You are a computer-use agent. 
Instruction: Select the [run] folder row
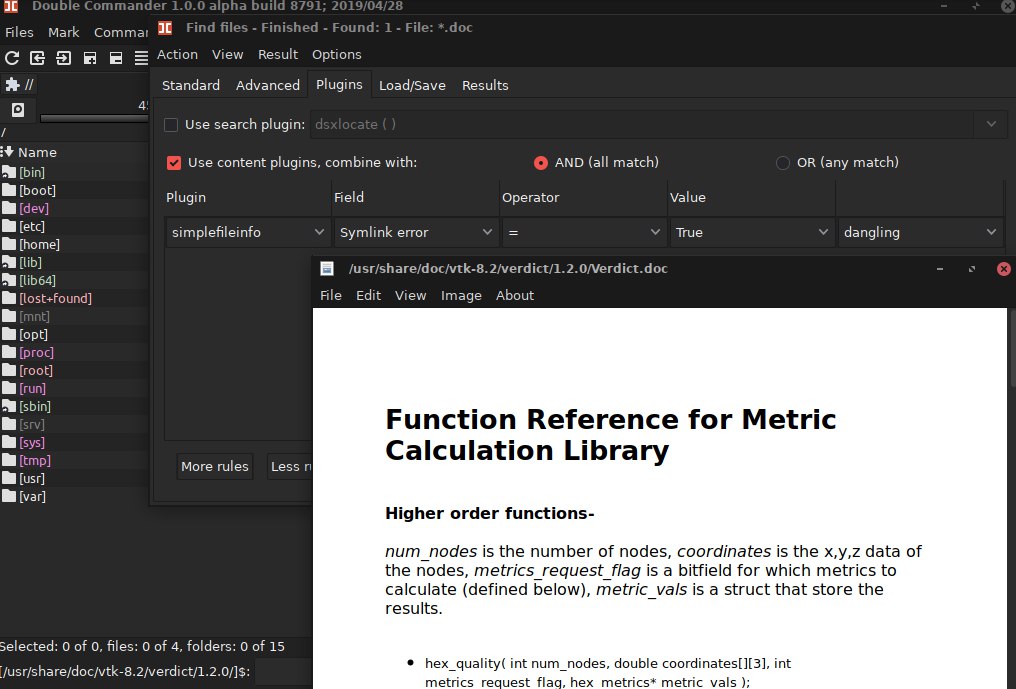(x=75, y=388)
